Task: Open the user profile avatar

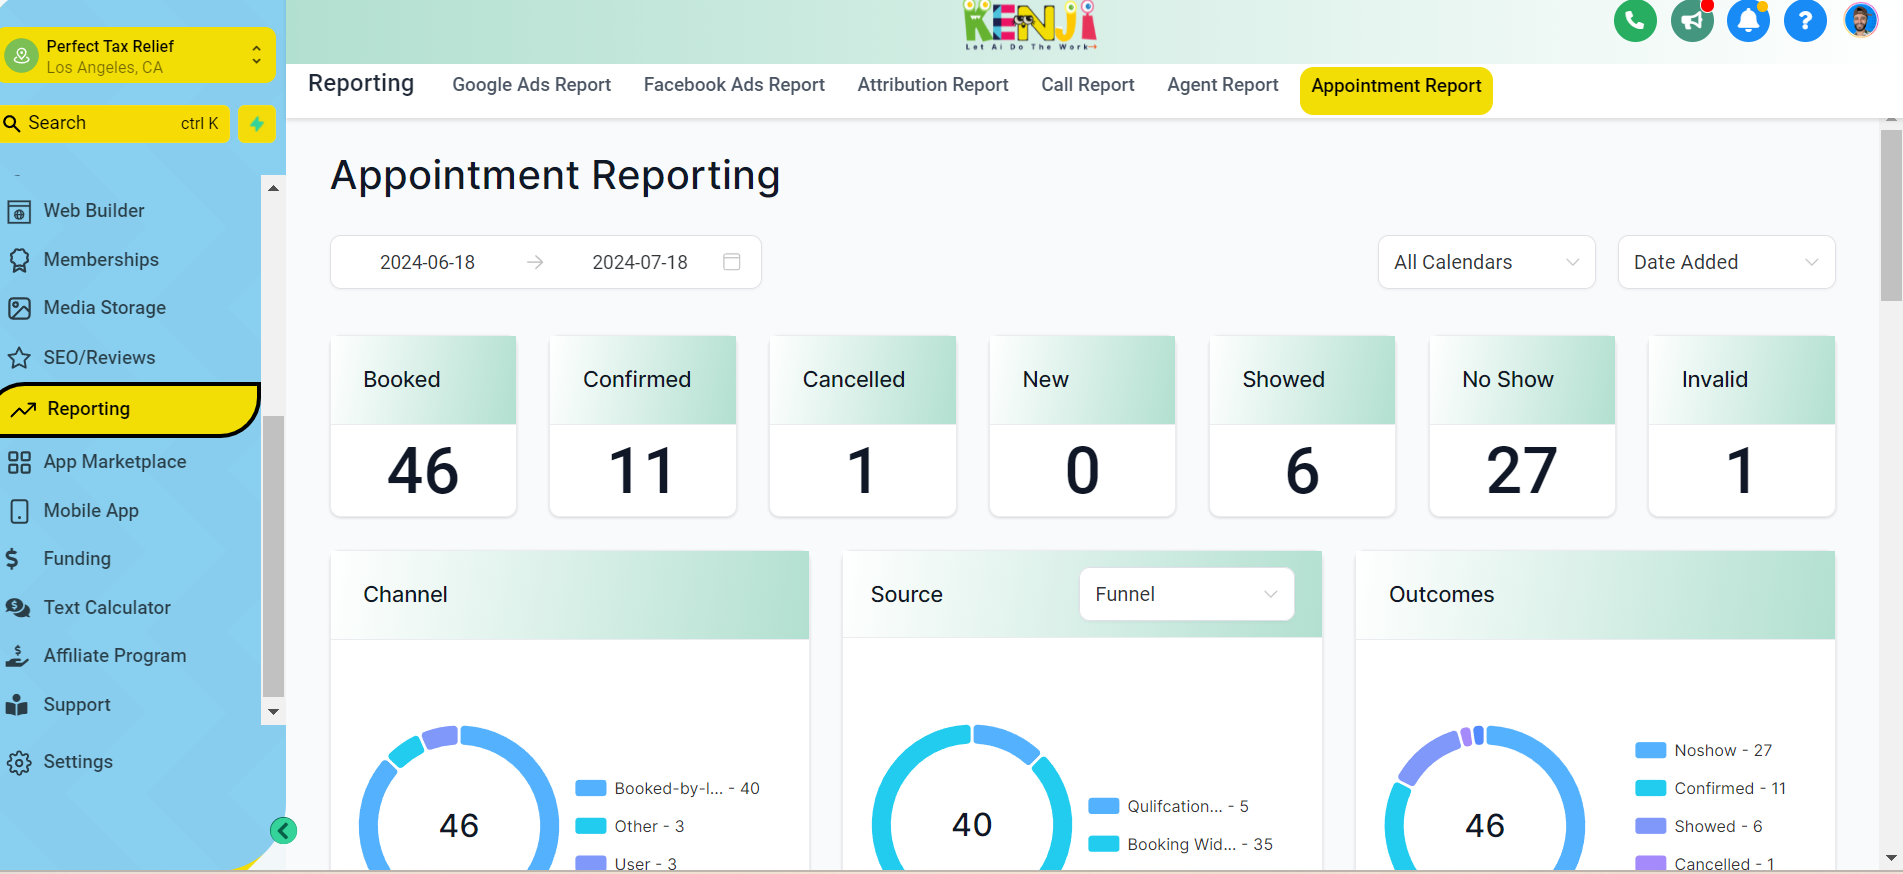Action: click(1861, 20)
